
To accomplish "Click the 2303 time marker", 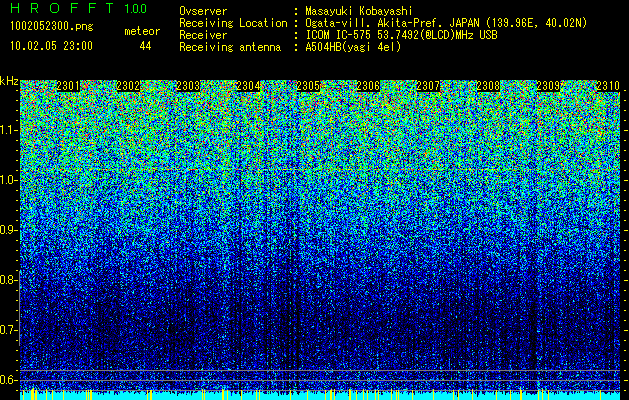I will tap(188, 86).
